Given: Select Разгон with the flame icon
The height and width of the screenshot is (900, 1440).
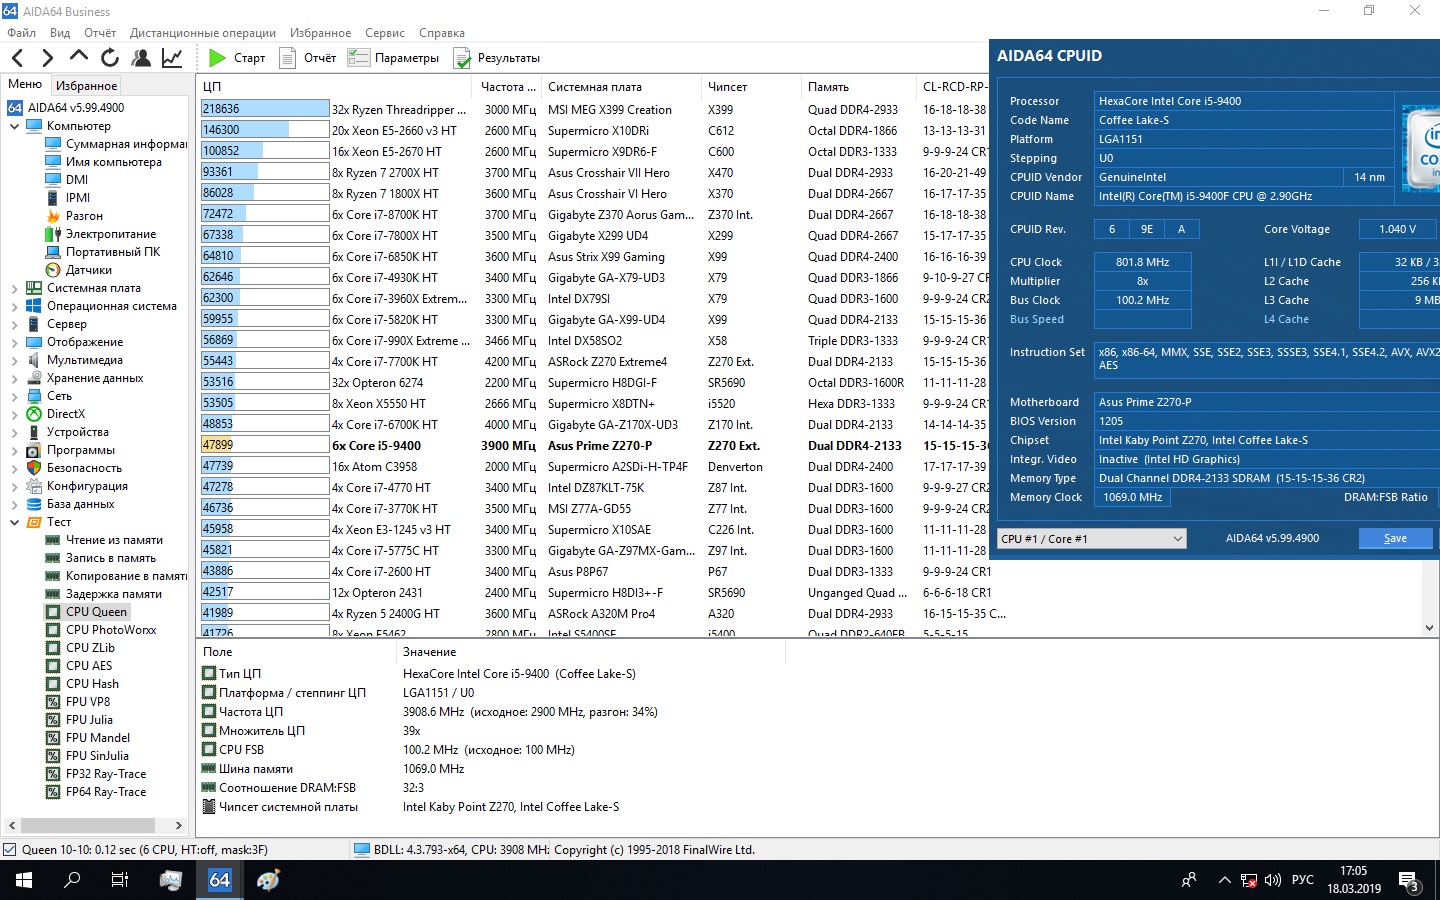Looking at the screenshot, I should point(74,216).
